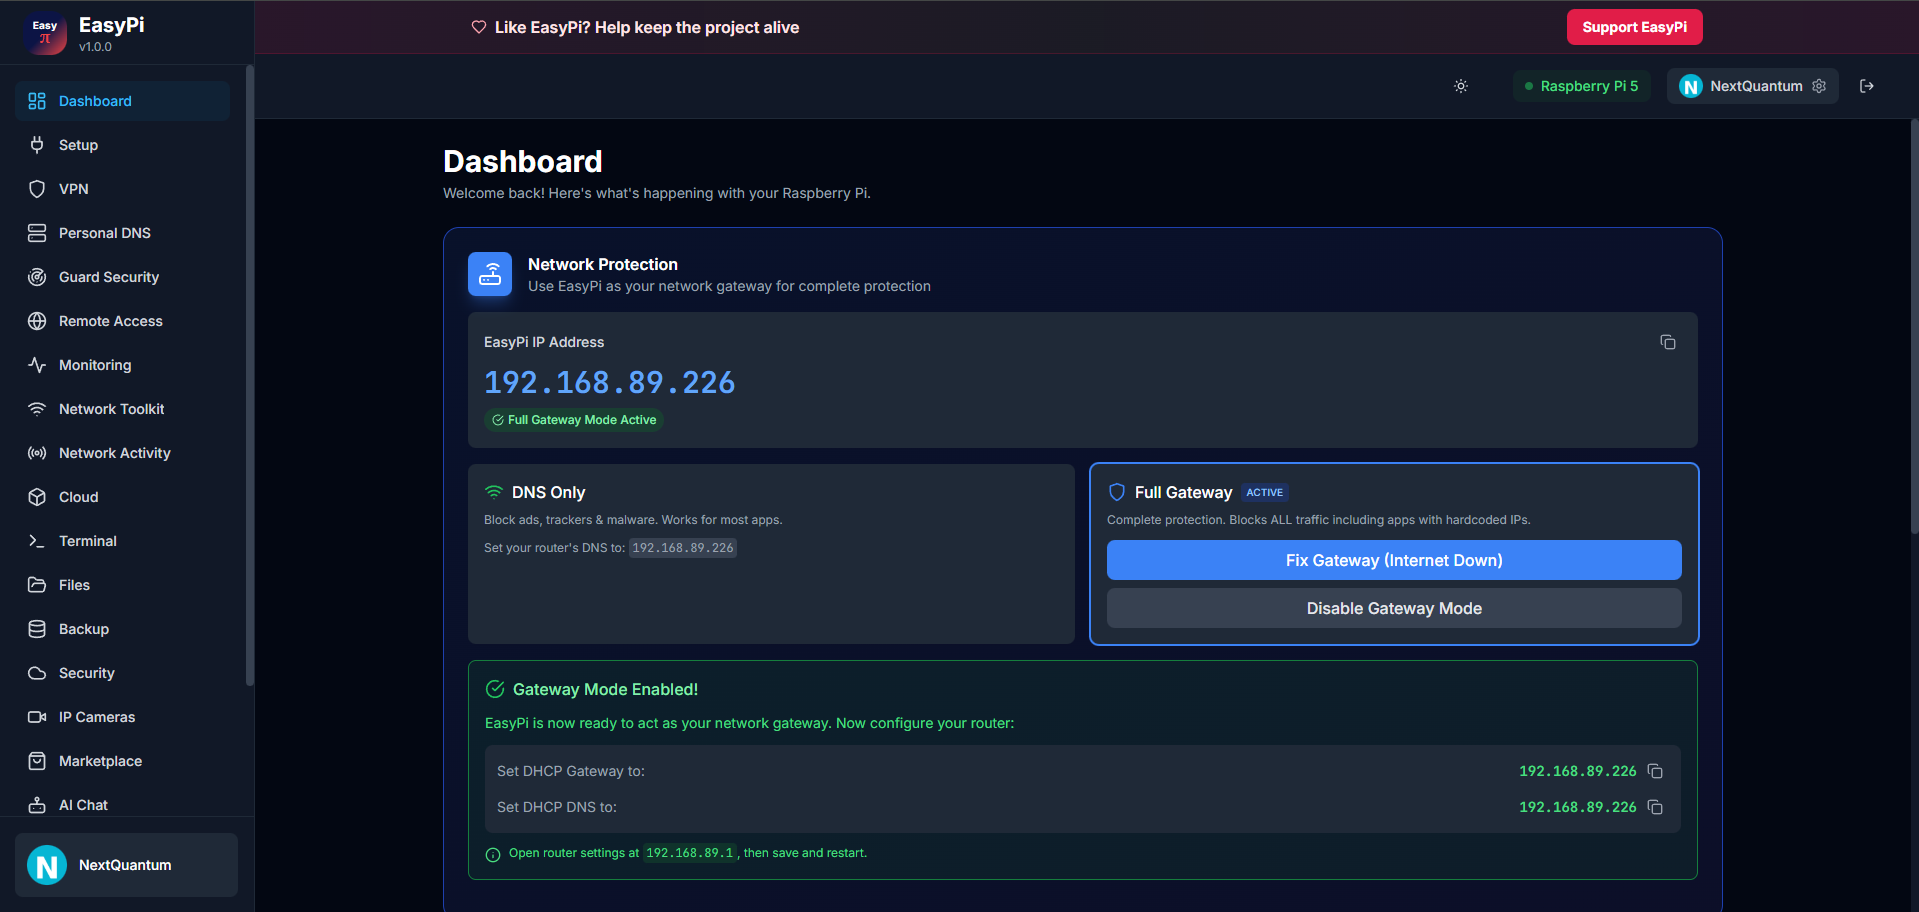Copy the DHCP Gateway address
Image resolution: width=1919 pixels, height=912 pixels.
tap(1655, 771)
